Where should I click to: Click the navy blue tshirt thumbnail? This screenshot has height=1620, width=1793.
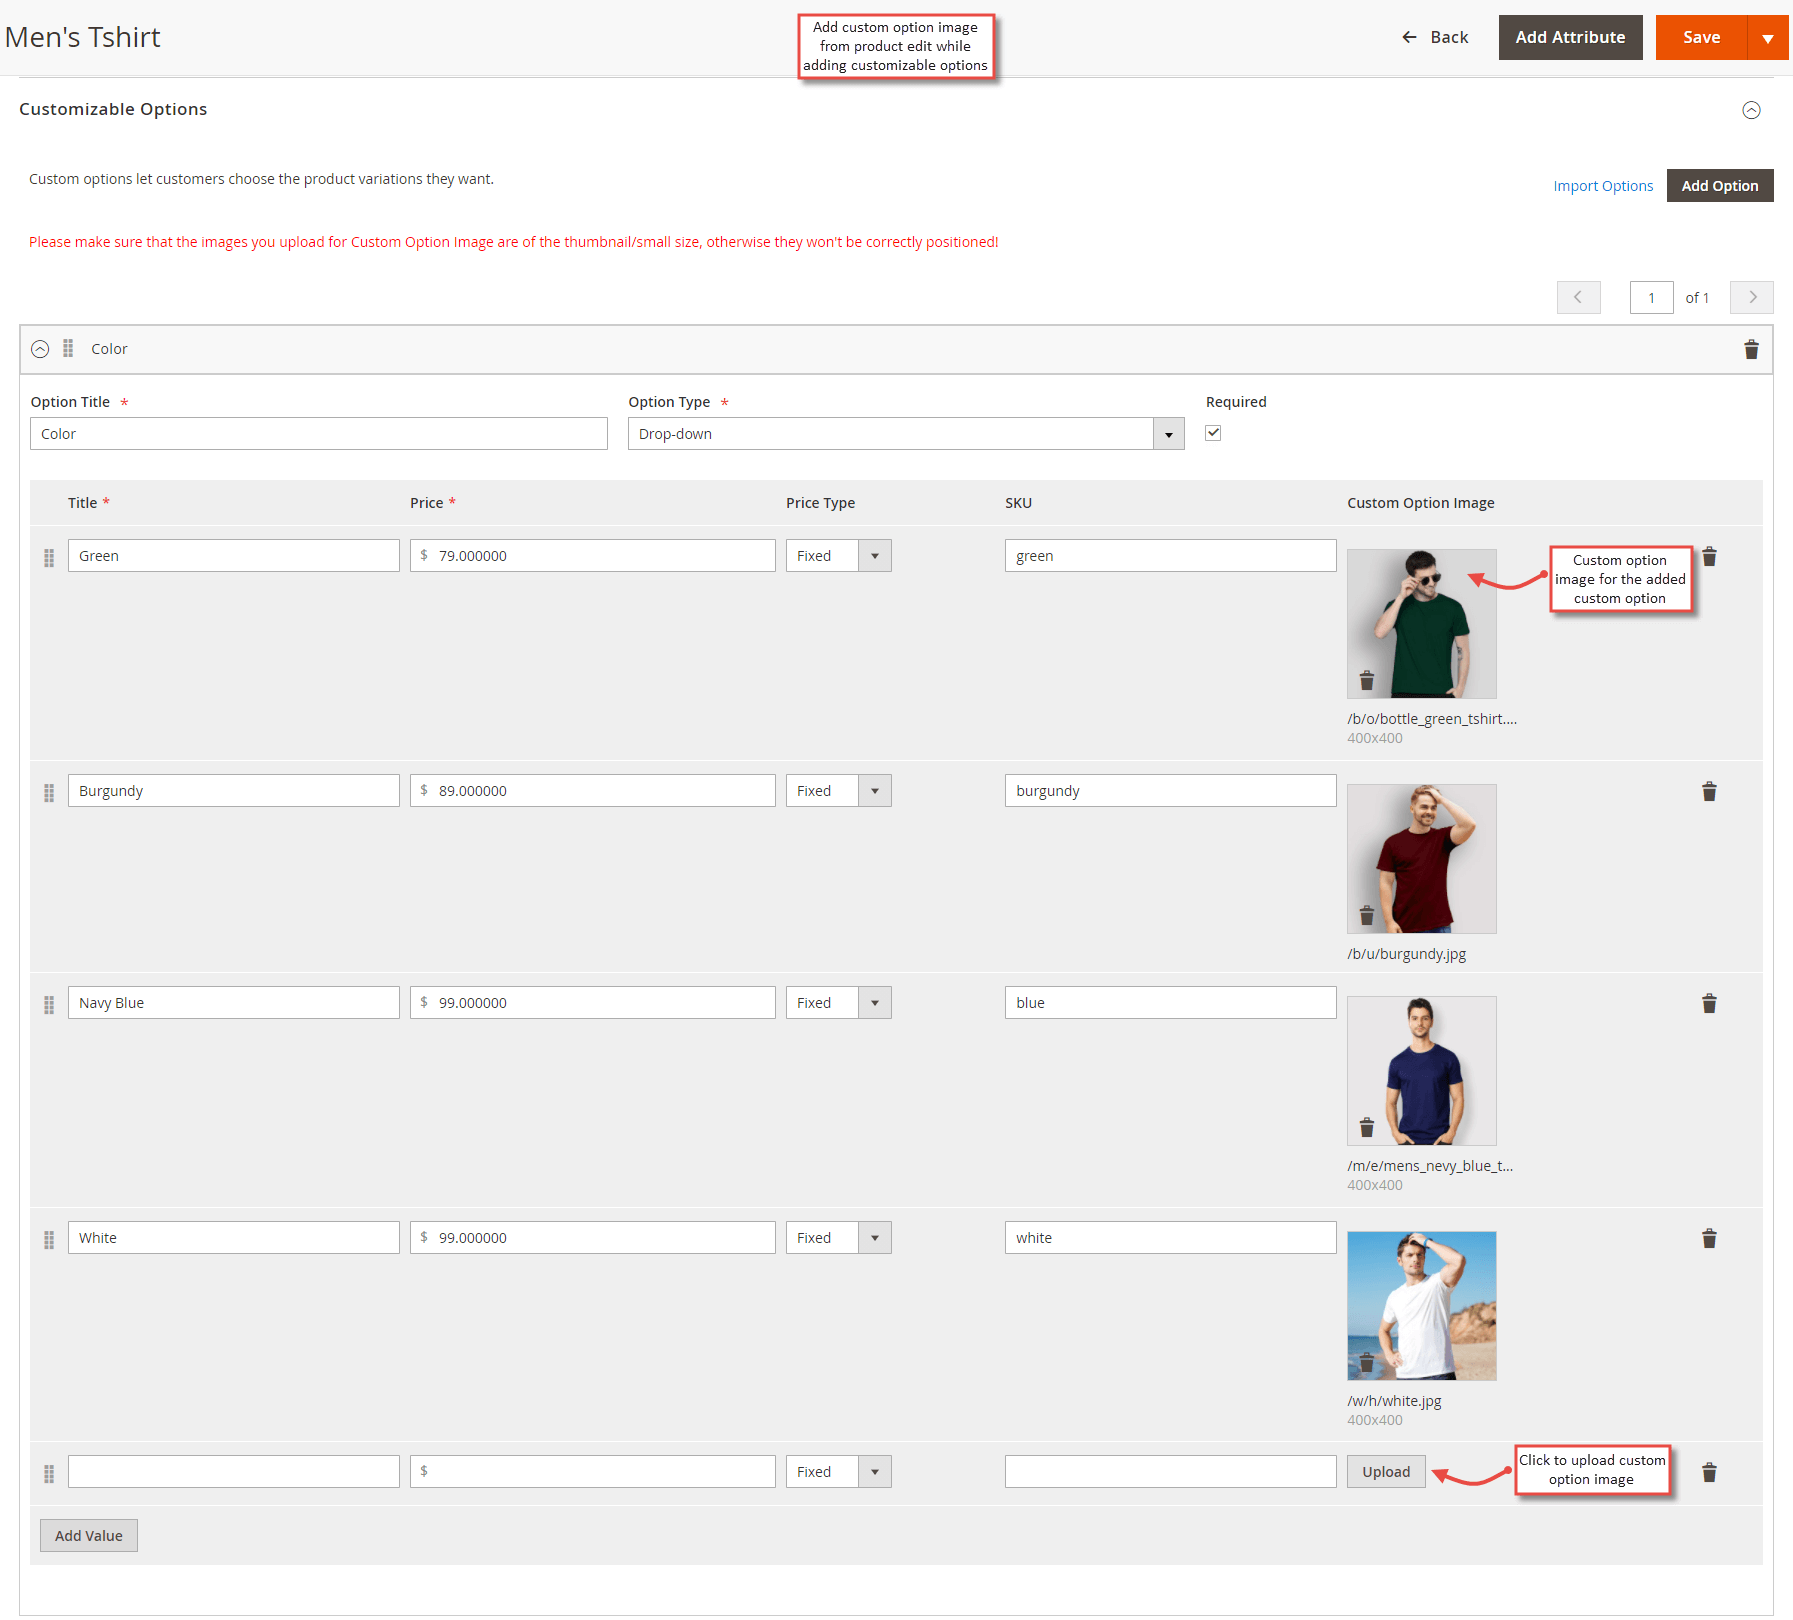(1422, 1070)
